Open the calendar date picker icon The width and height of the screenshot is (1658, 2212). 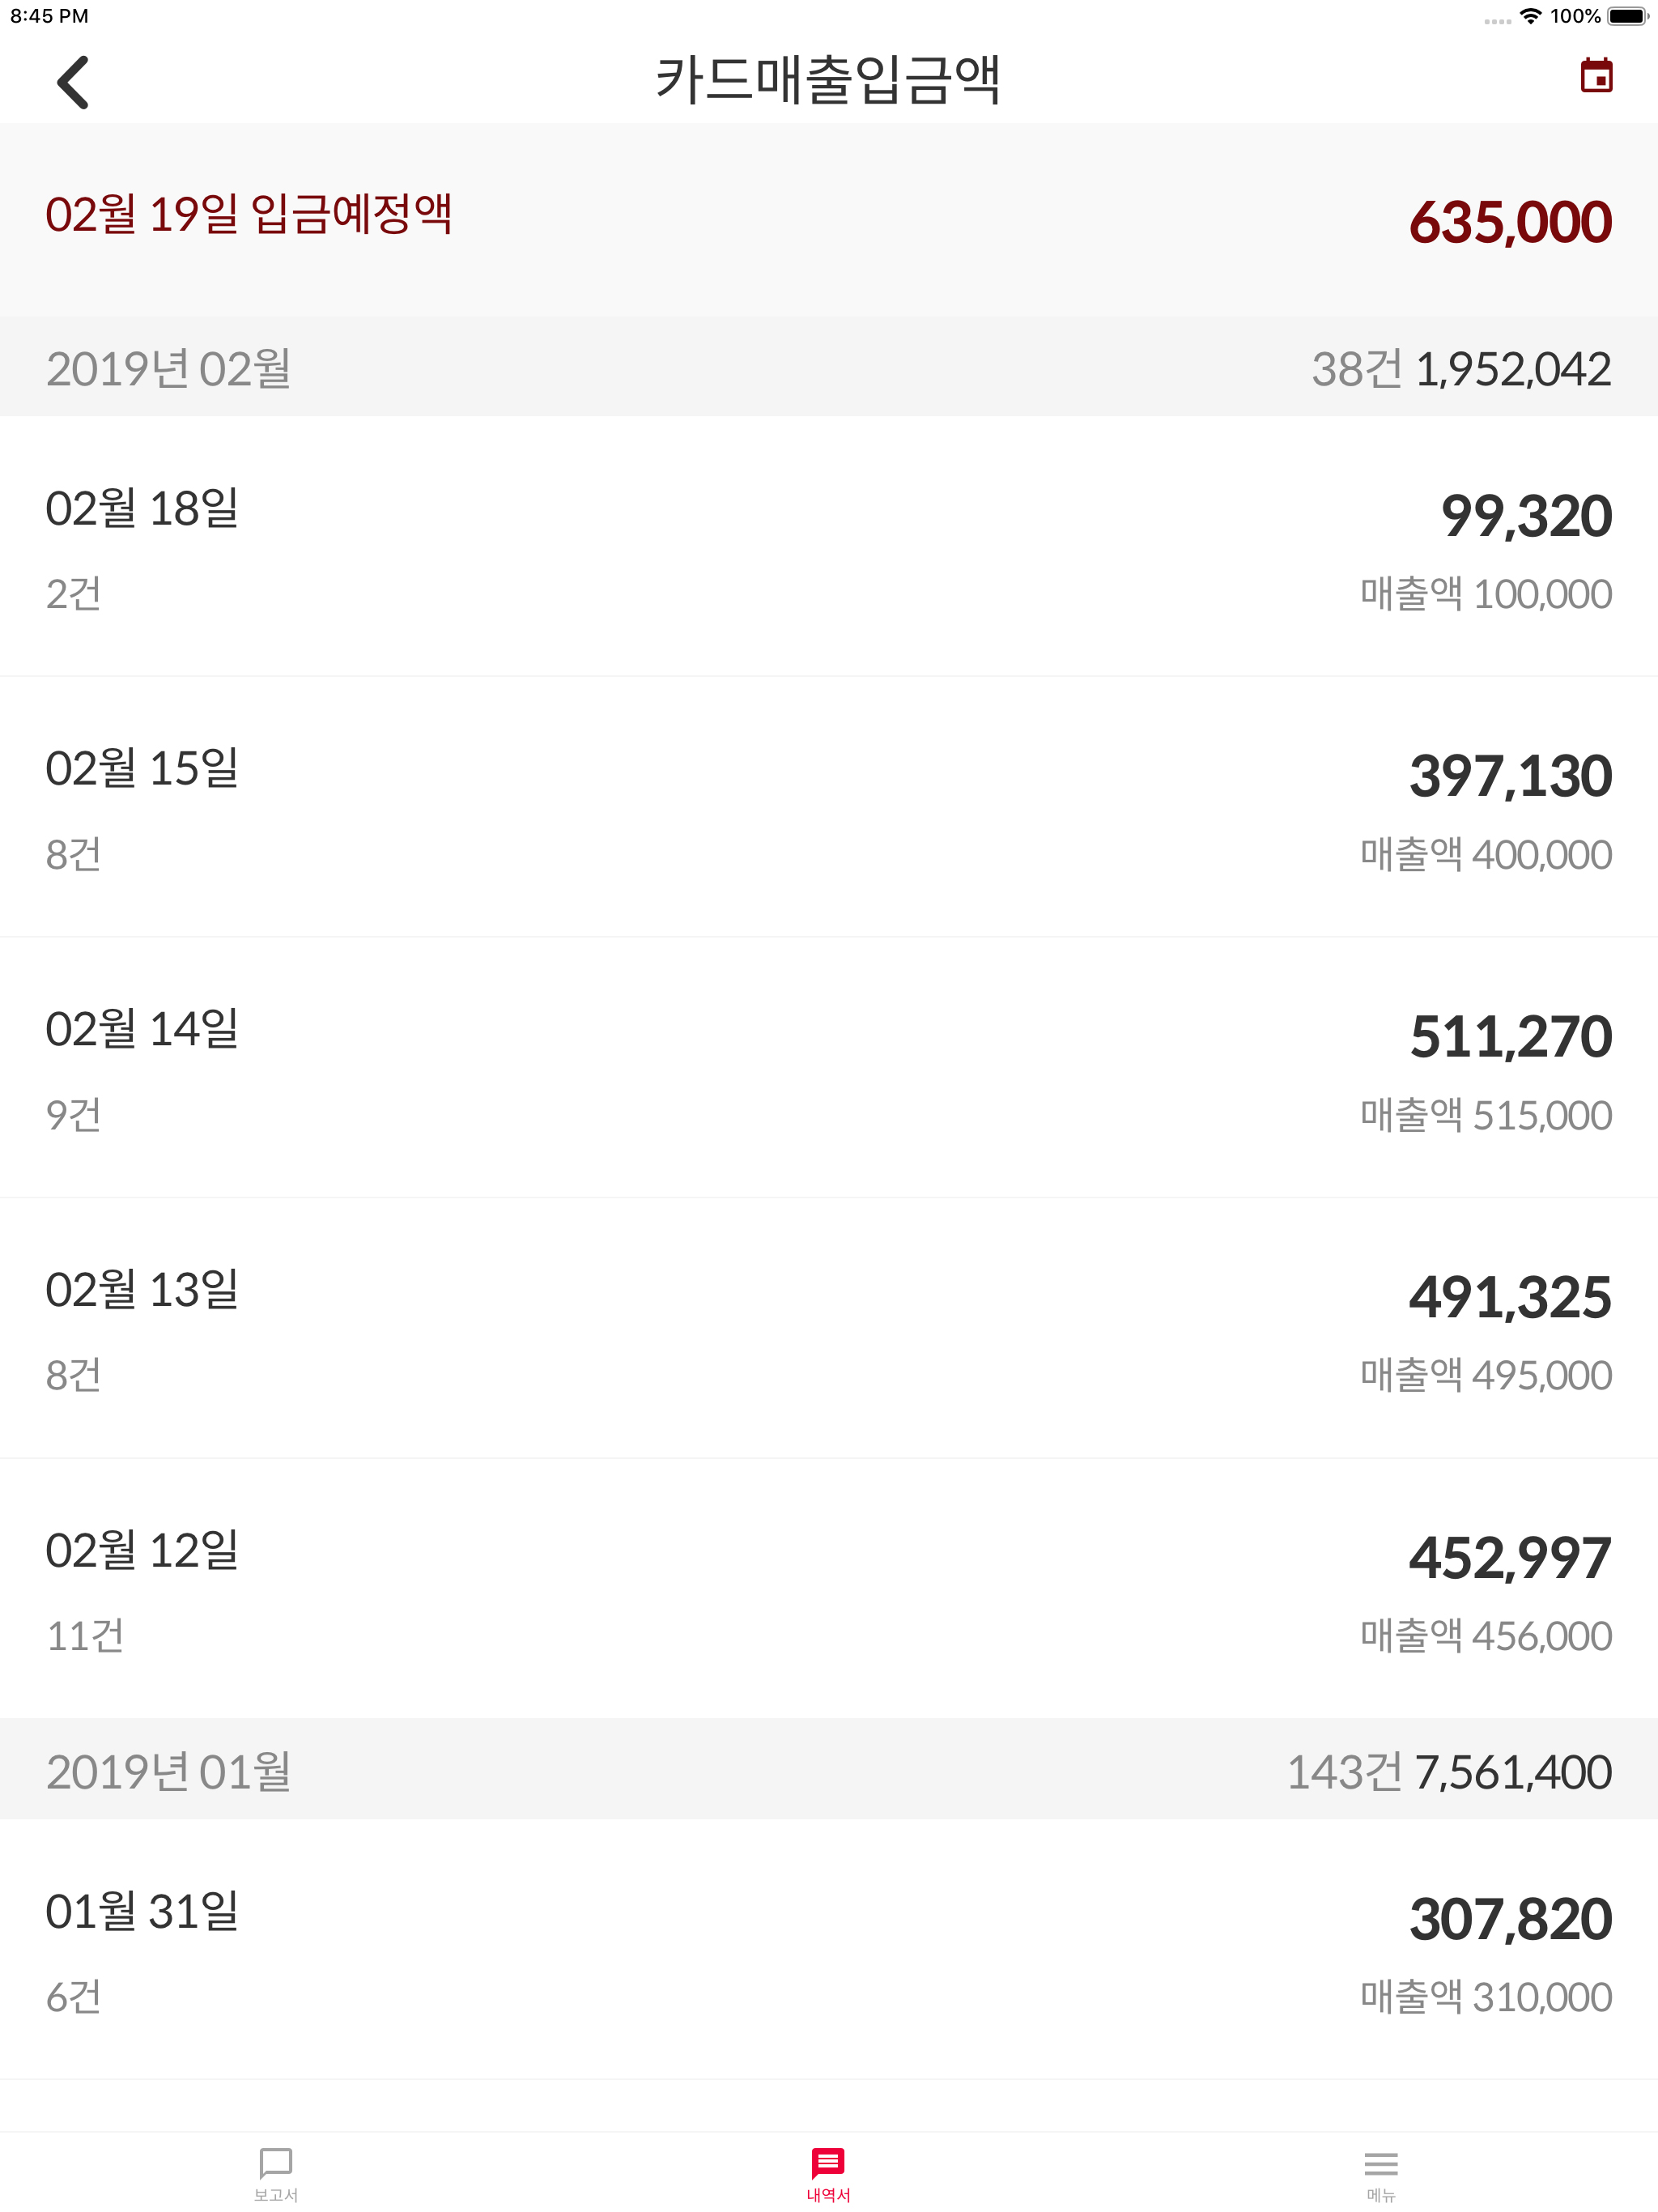(1595, 76)
